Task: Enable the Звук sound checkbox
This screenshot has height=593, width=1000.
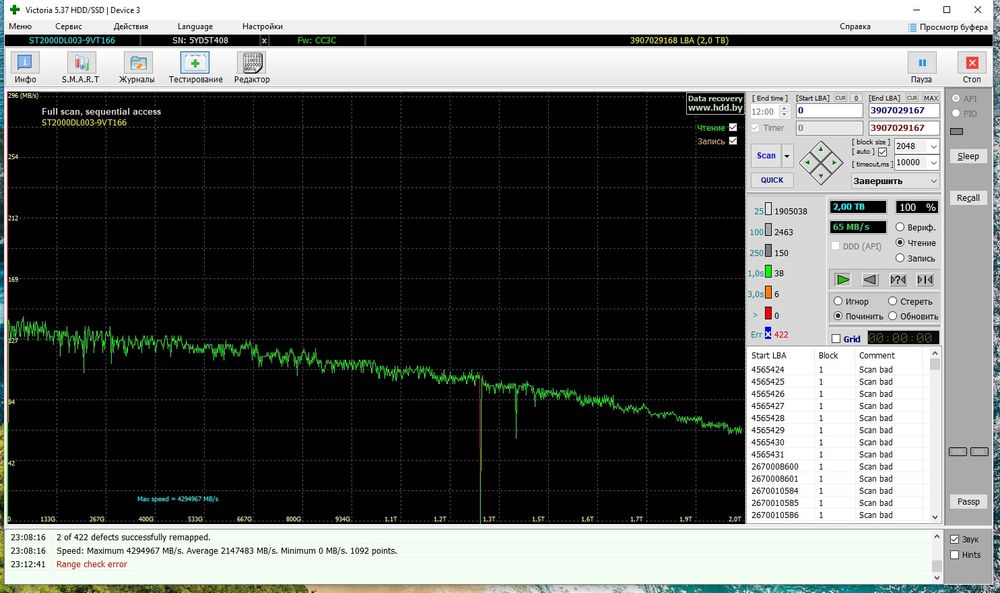Action: (x=955, y=540)
